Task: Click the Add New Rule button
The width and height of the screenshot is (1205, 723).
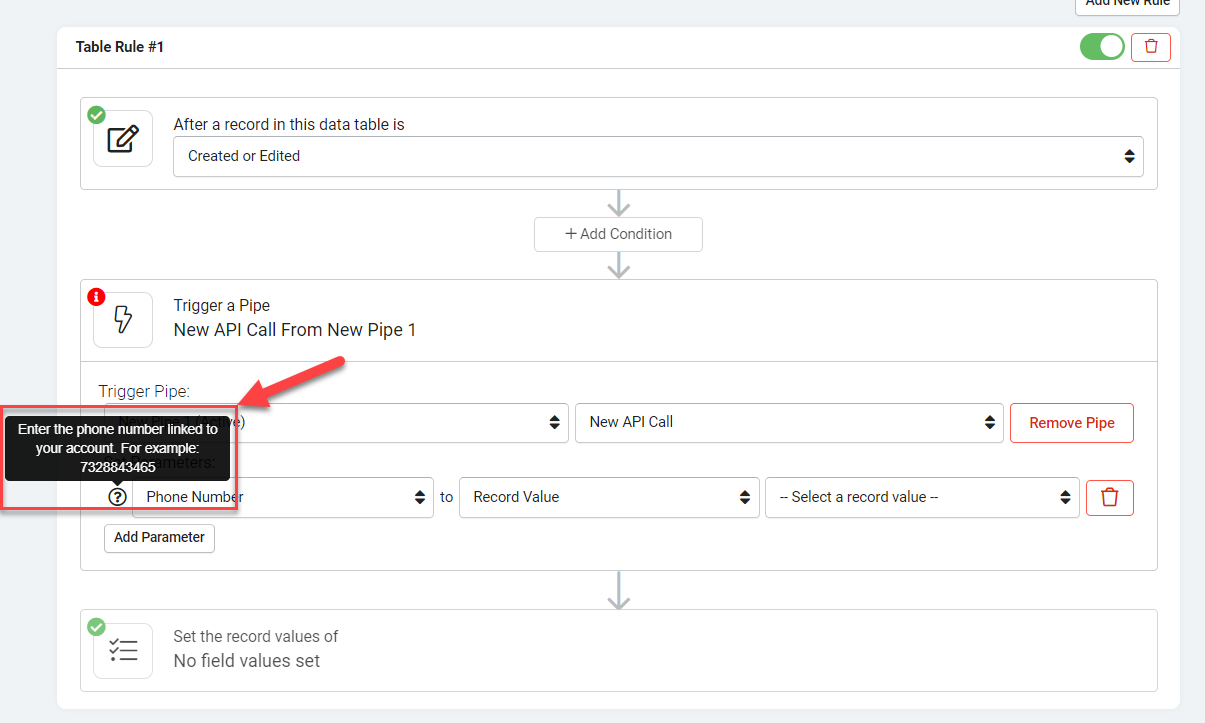Action: (1127, 4)
